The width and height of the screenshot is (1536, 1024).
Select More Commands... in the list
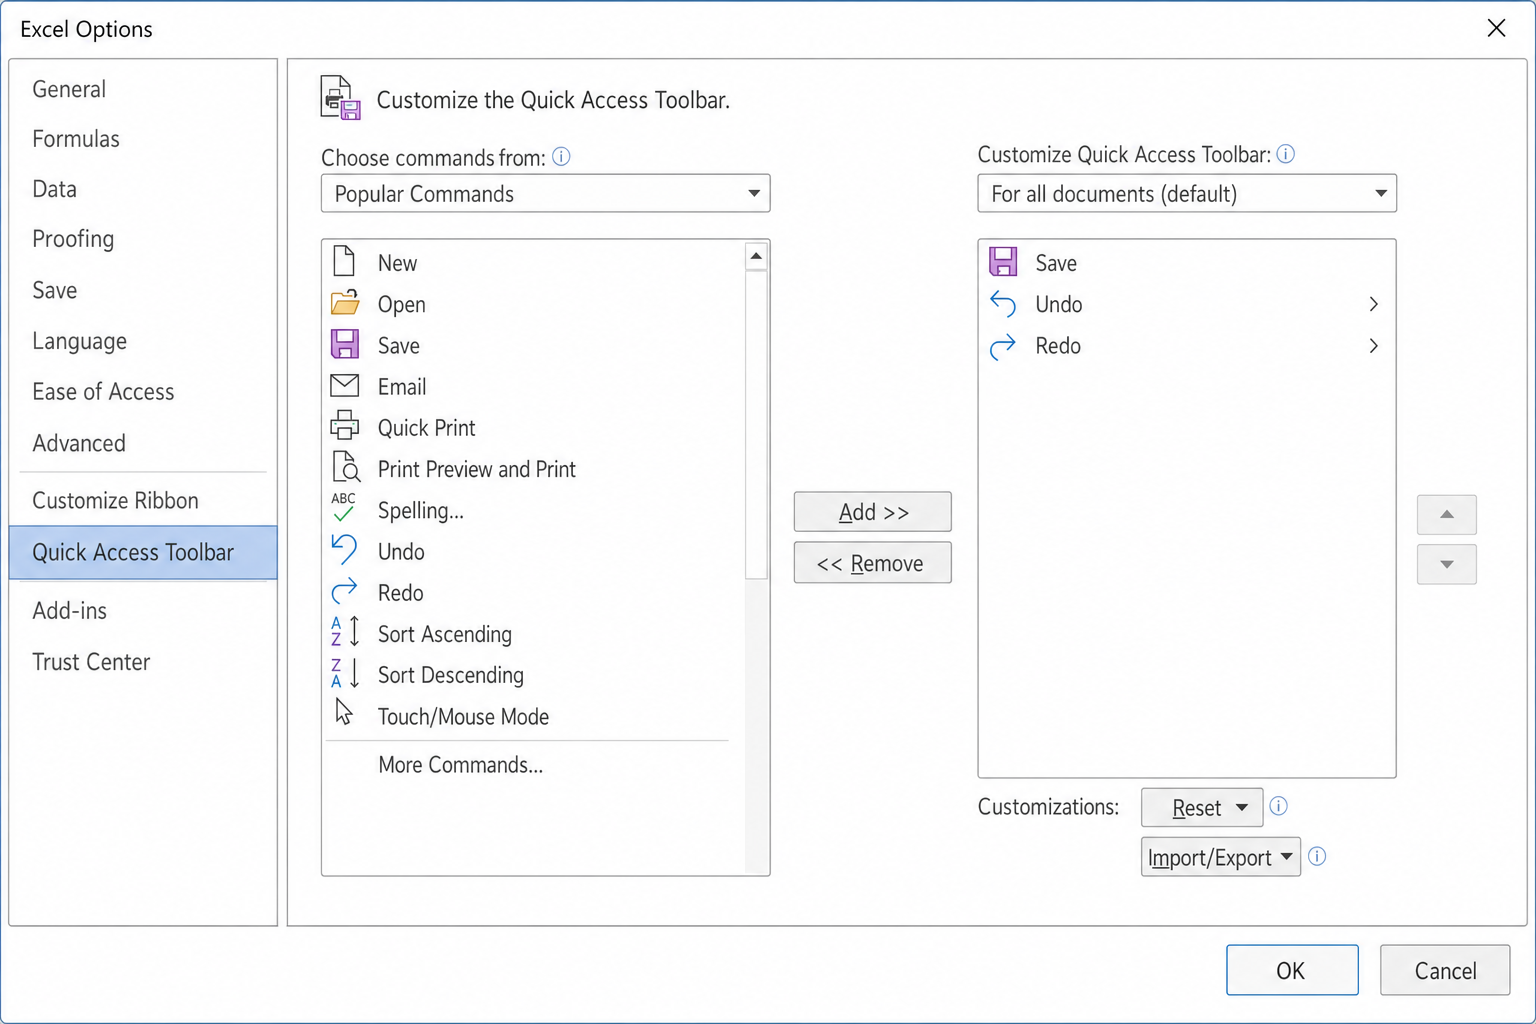click(x=460, y=765)
